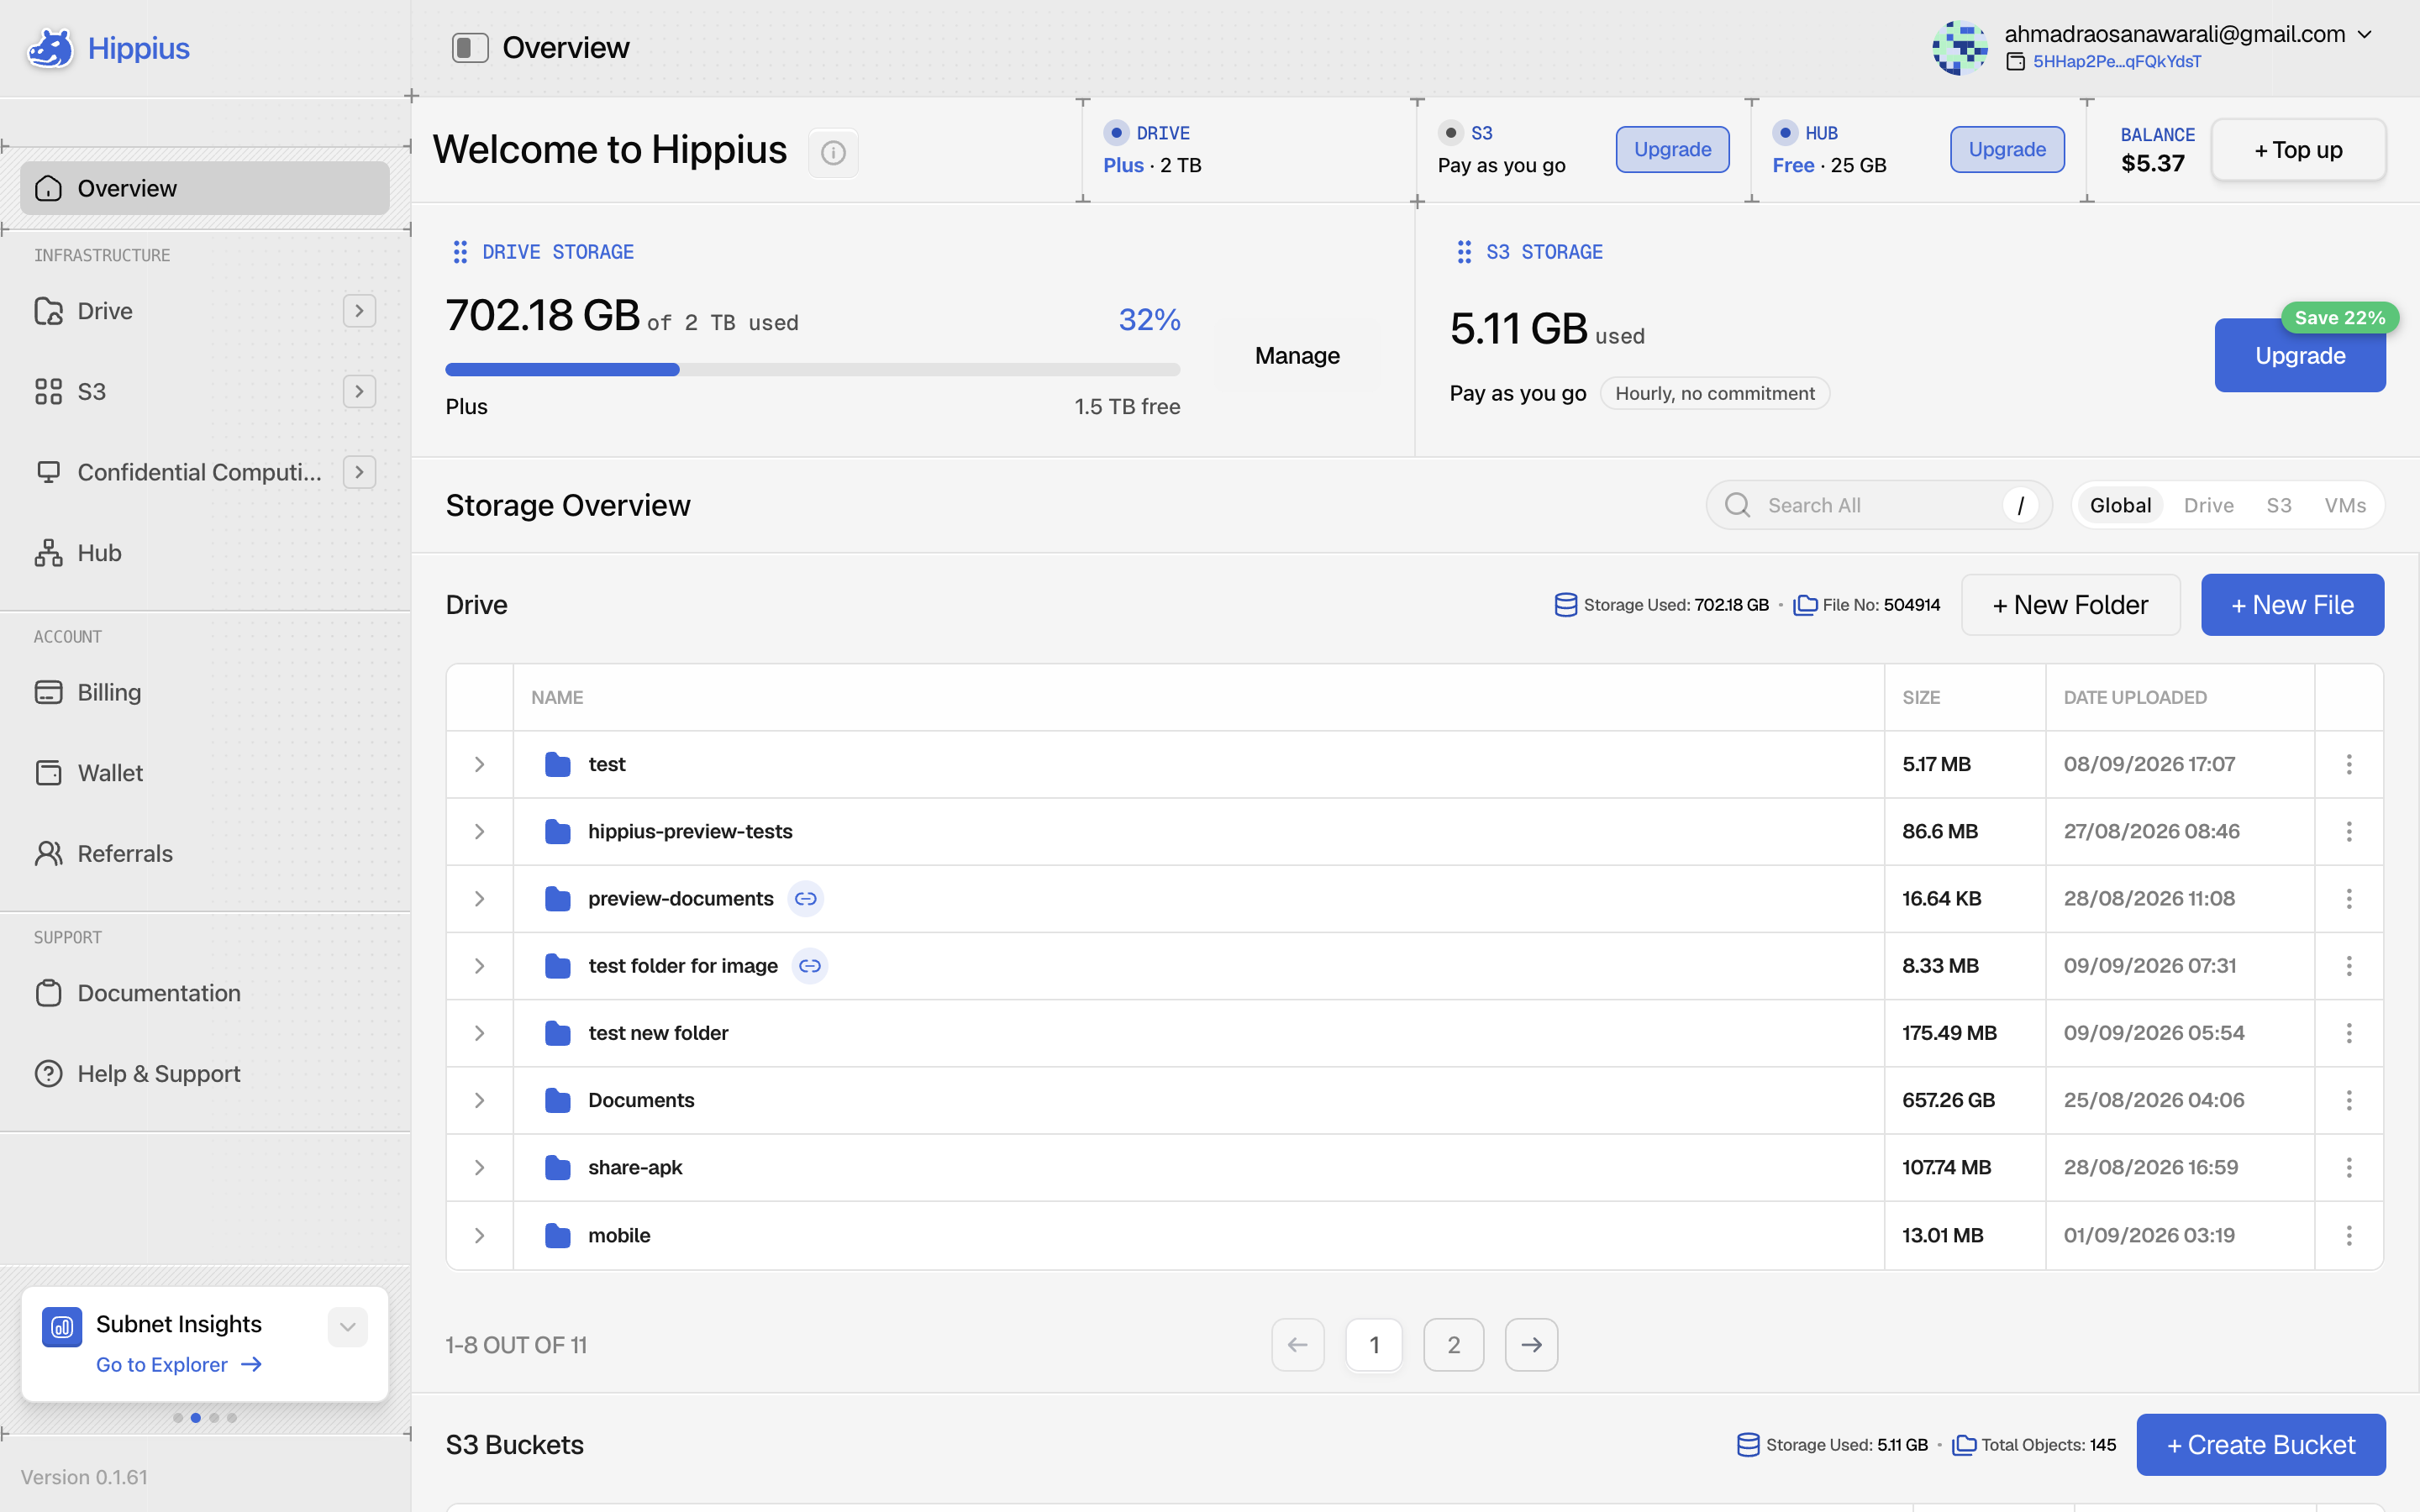The width and height of the screenshot is (2420, 1512).
Task: Collapse the Subnet Insights card
Action: (348, 1327)
